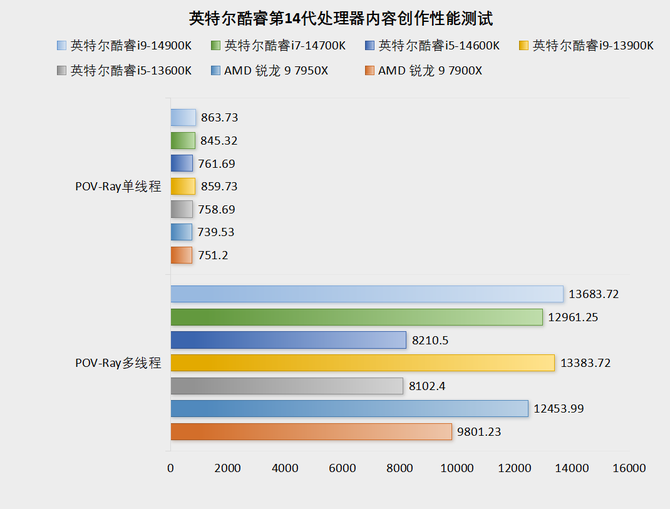Click axis tick label 10000
This screenshot has height=509, width=670.
pyautogui.click(x=457, y=468)
